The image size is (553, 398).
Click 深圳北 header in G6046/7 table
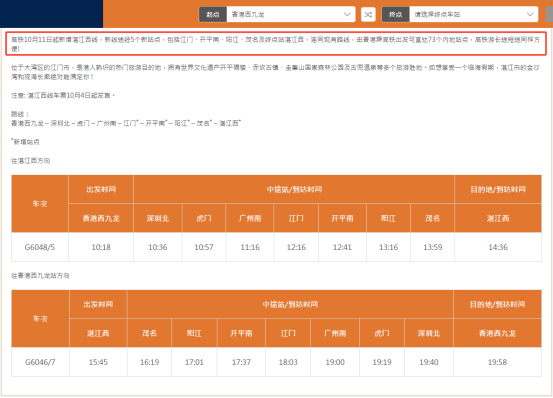[x=429, y=333]
